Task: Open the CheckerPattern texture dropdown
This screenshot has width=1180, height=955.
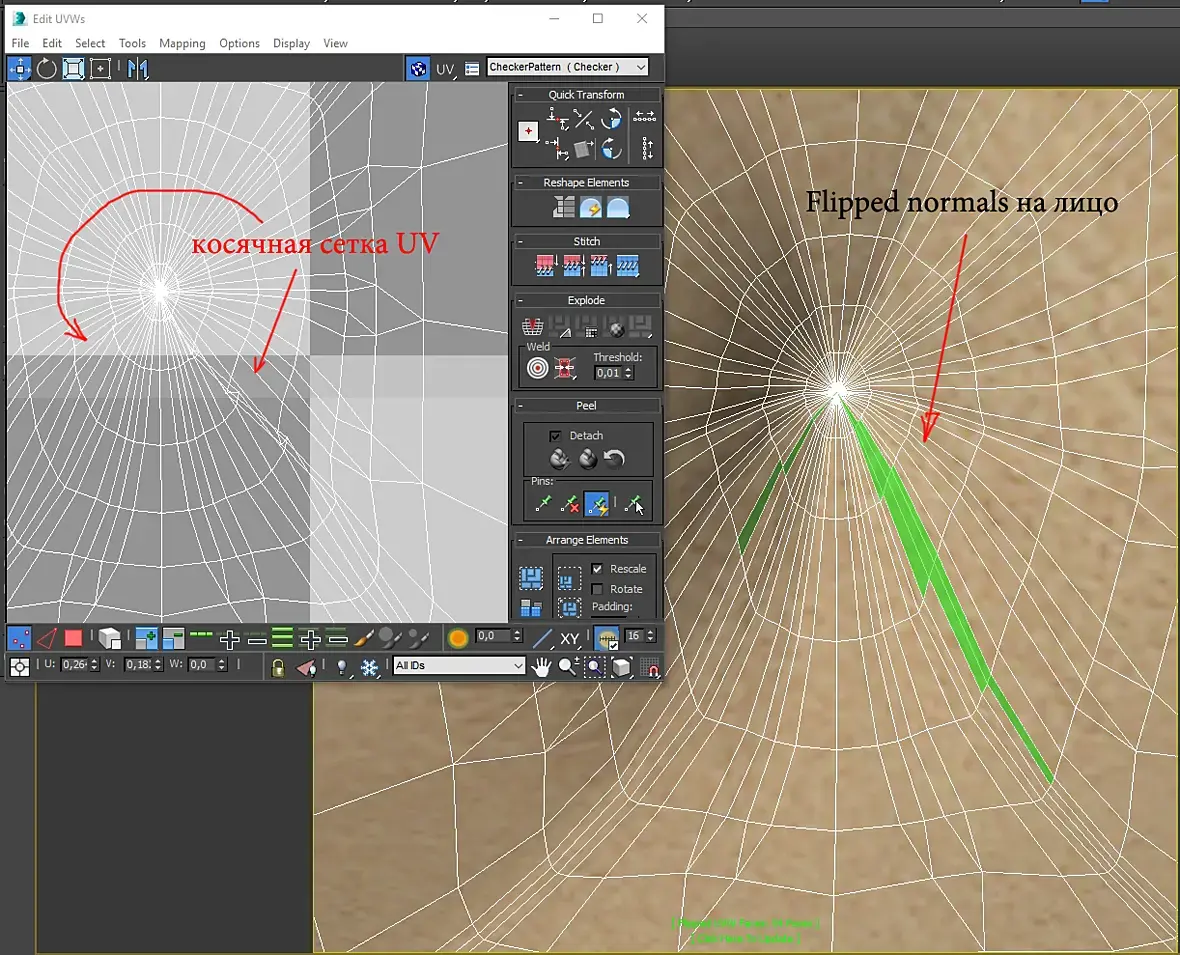Action: [567, 67]
